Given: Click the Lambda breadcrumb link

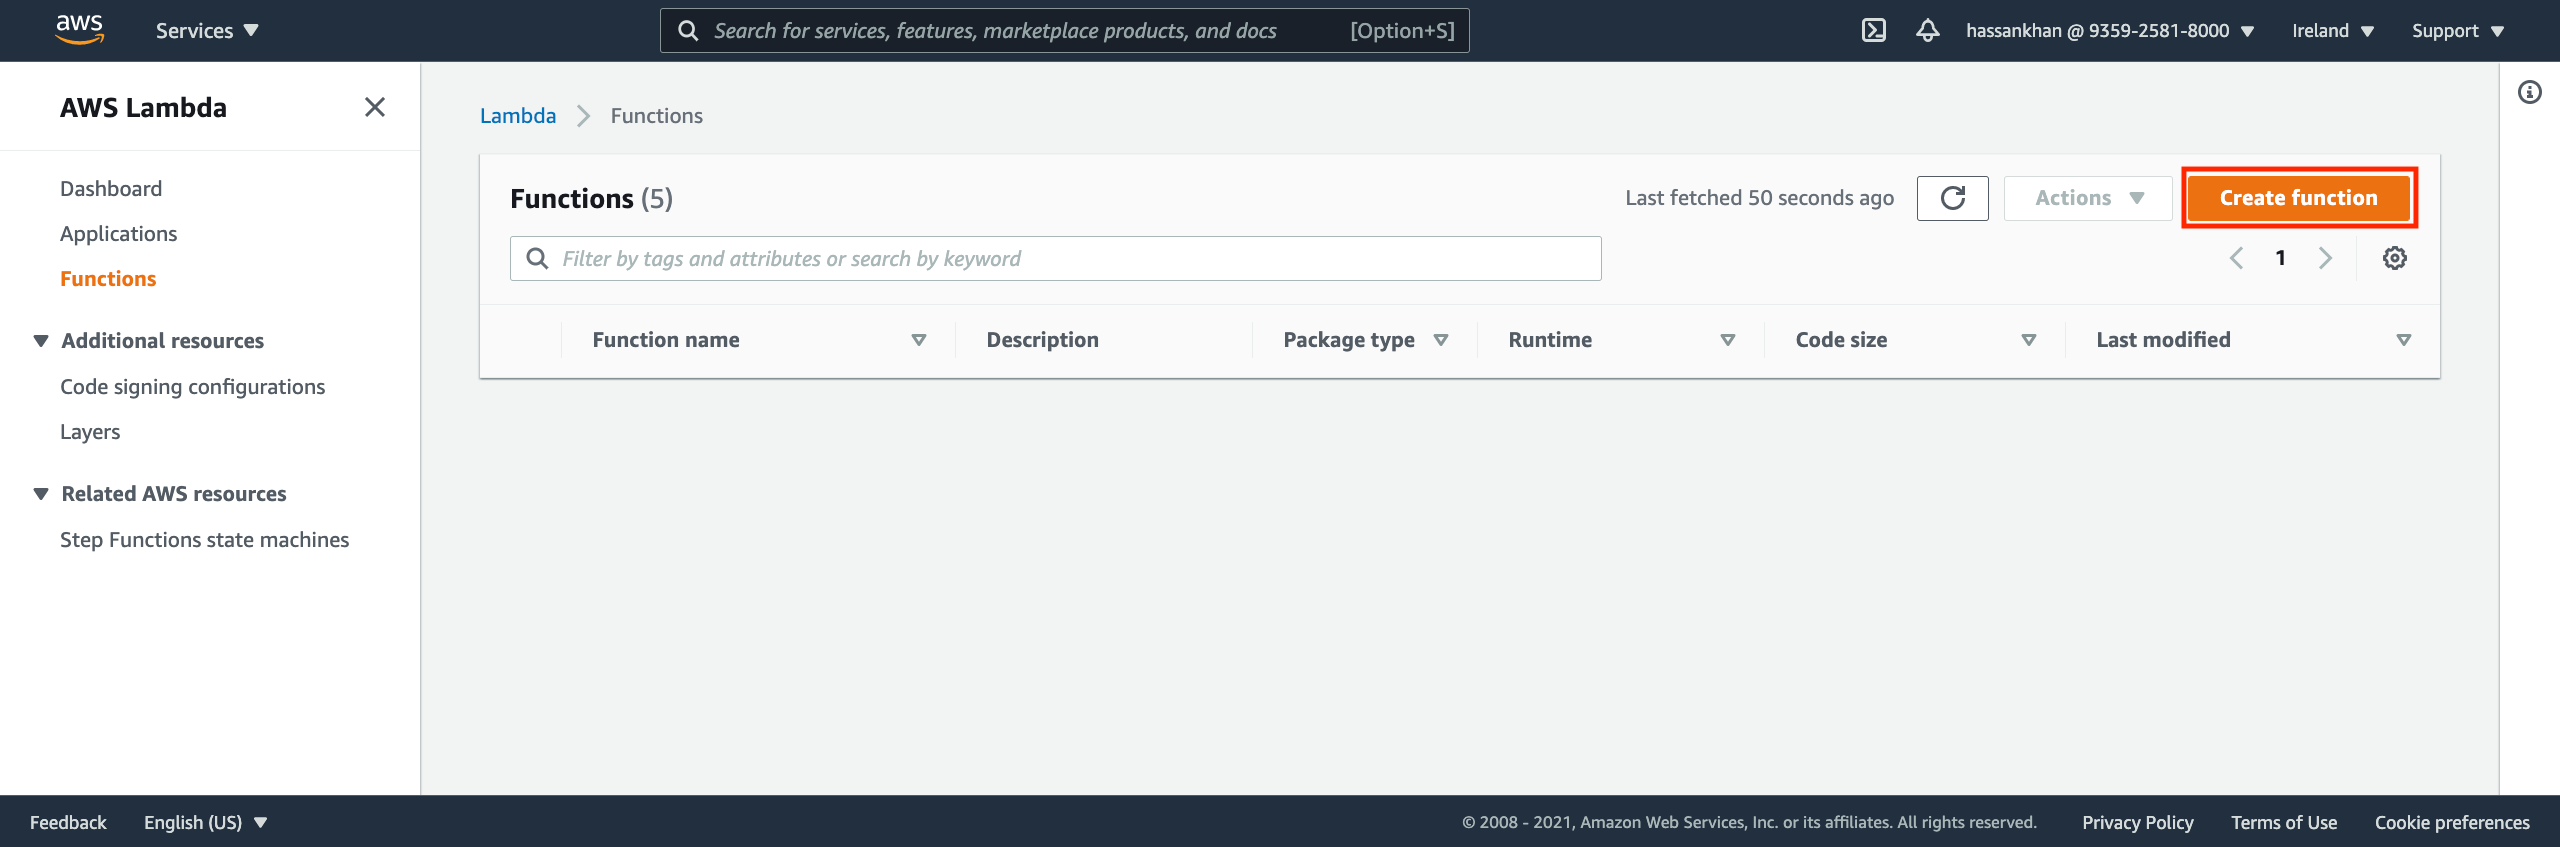Looking at the screenshot, I should pos(518,116).
